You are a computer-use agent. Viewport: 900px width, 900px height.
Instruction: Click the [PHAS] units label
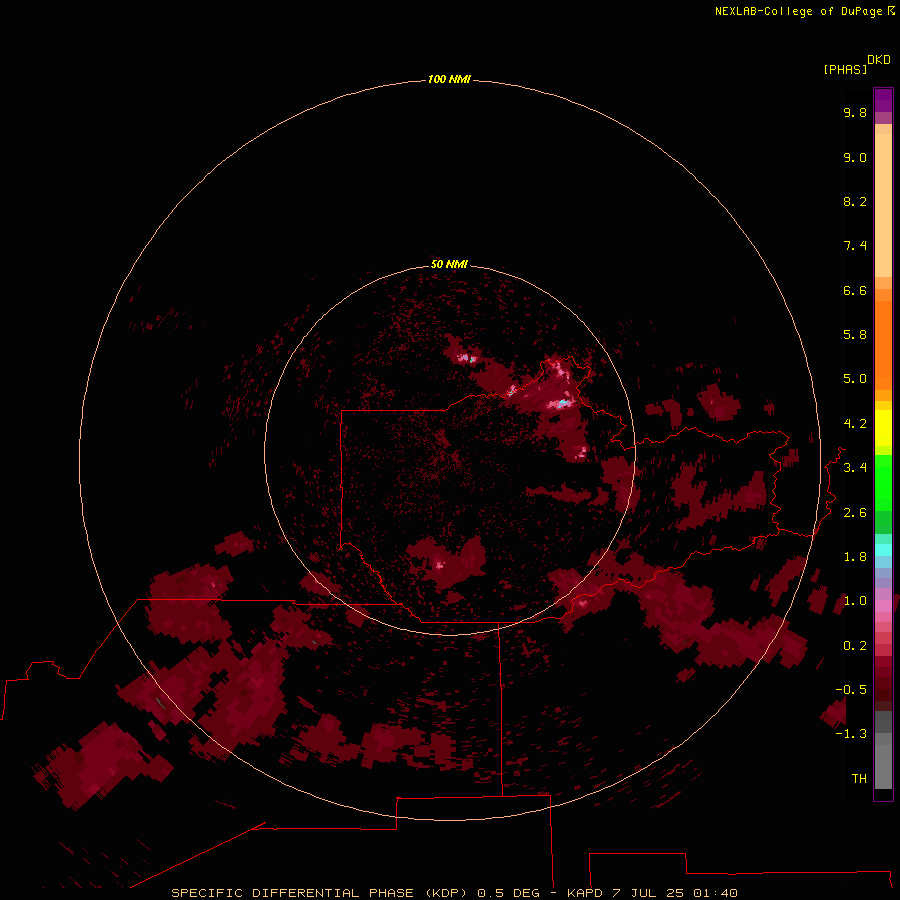pyautogui.click(x=845, y=69)
